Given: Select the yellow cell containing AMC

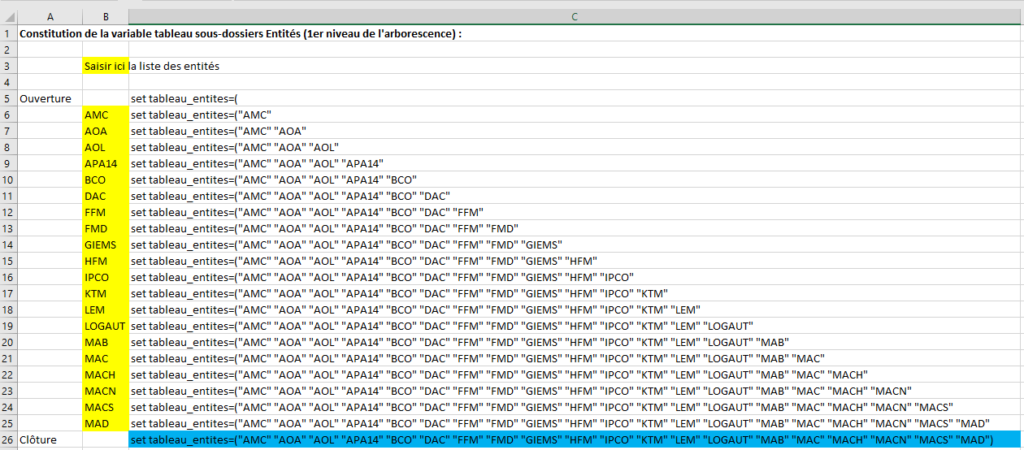Looking at the screenshot, I should (105, 115).
